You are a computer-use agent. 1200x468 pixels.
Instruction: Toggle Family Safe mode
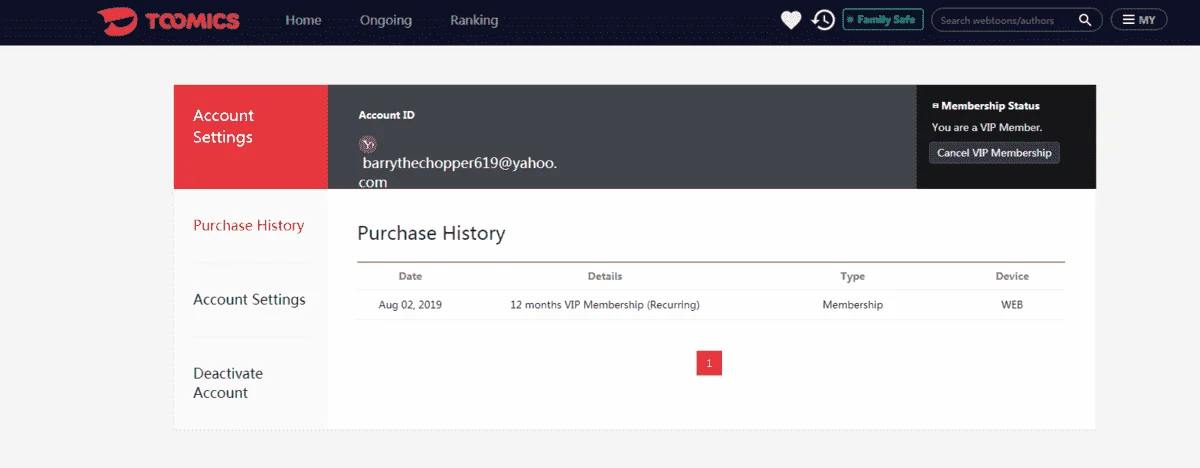(883, 20)
